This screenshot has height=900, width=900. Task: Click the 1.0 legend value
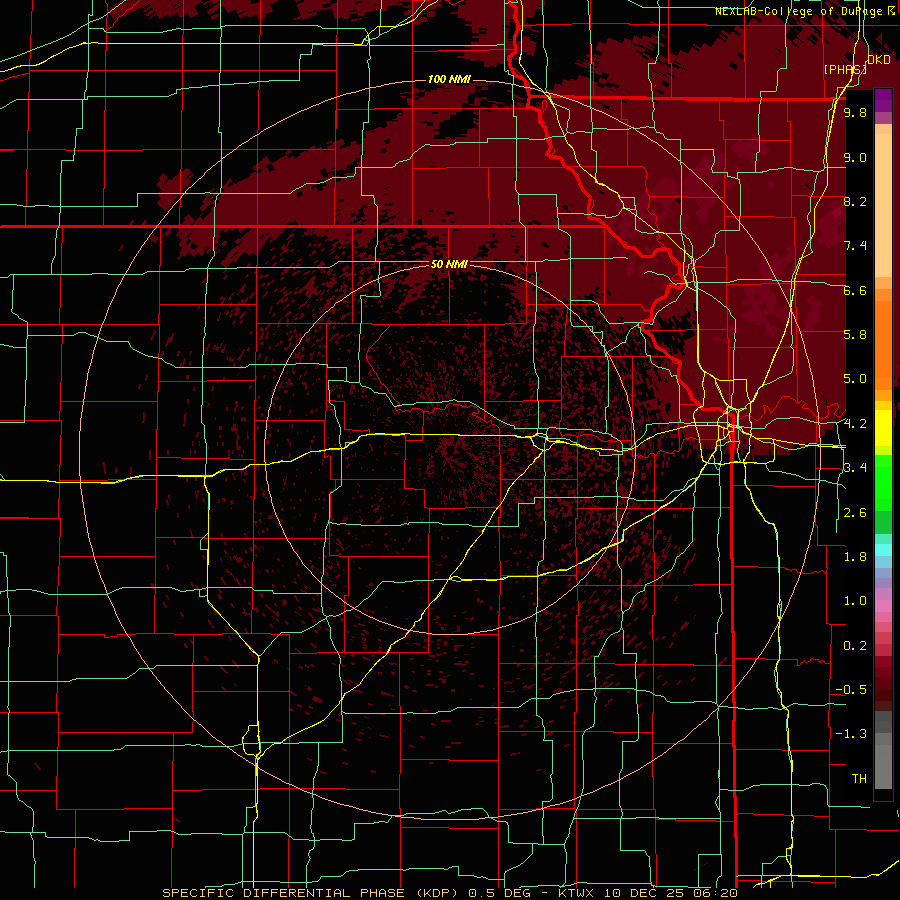[x=855, y=601]
